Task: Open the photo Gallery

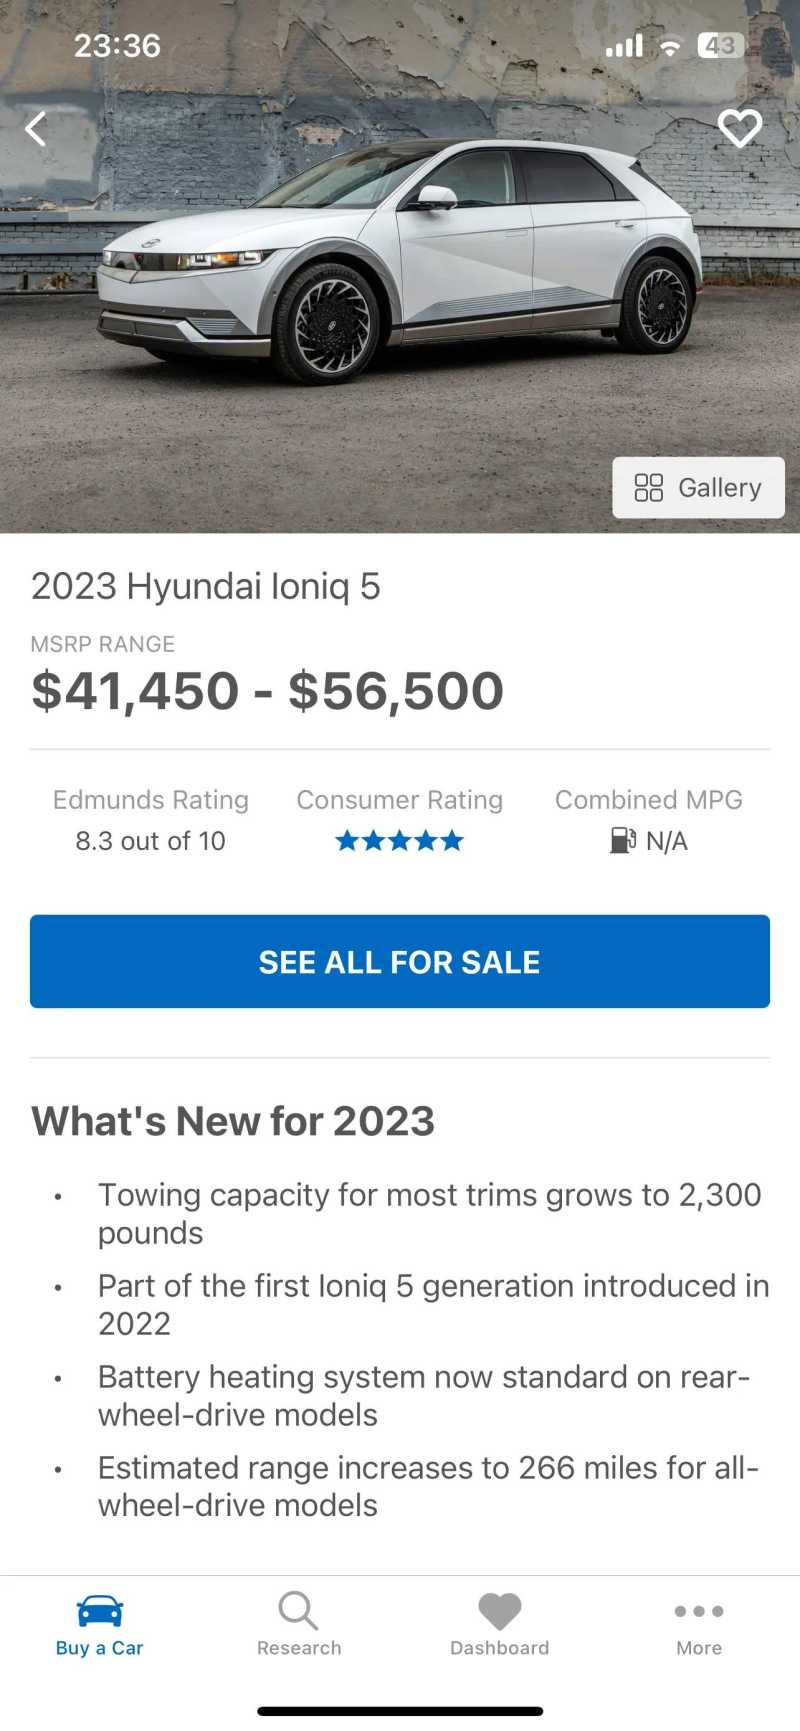Action: 698,488
